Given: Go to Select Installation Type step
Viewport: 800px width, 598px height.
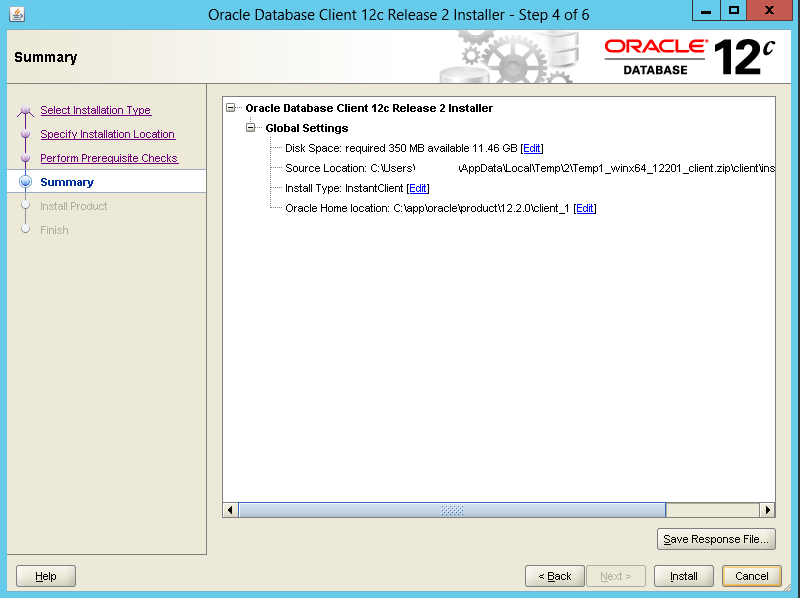Looking at the screenshot, I should pyautogui.click(x=95, y=110).
